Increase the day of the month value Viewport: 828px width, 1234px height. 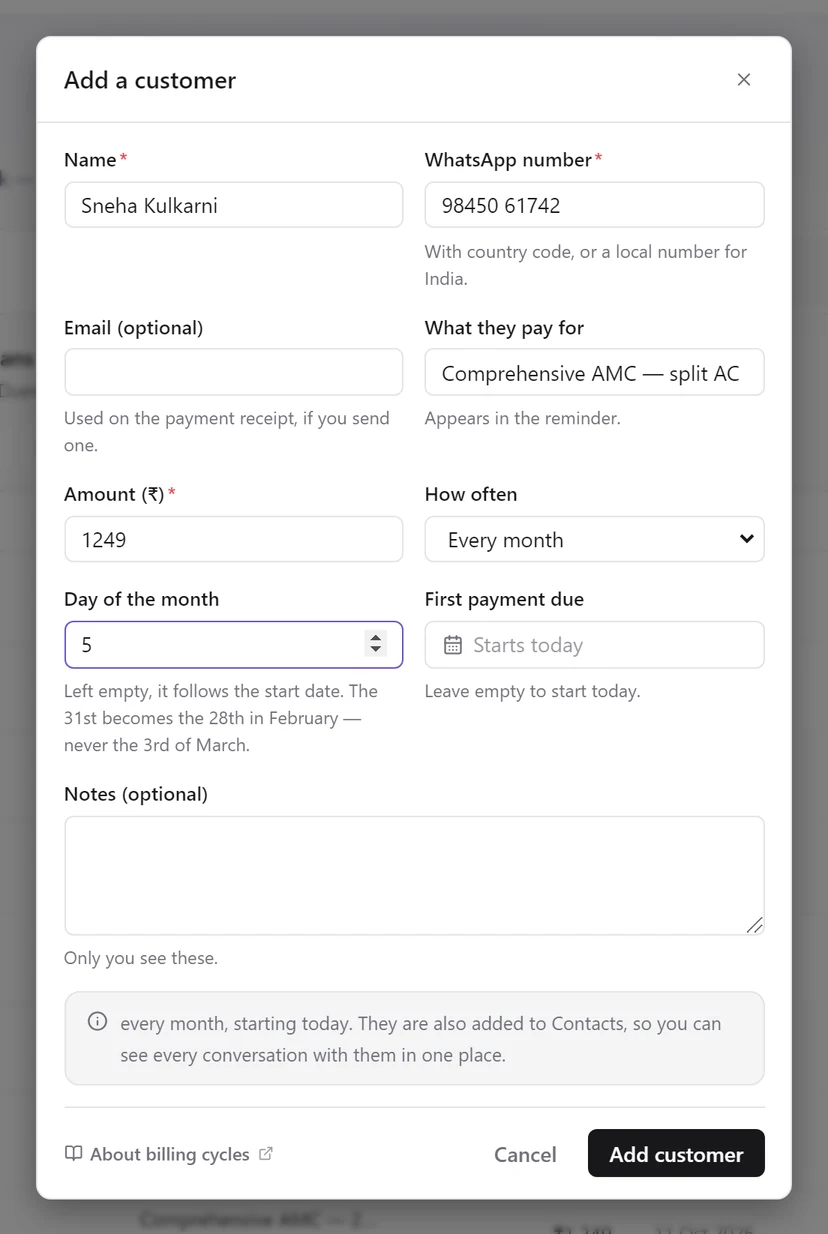tap(376, 638)
